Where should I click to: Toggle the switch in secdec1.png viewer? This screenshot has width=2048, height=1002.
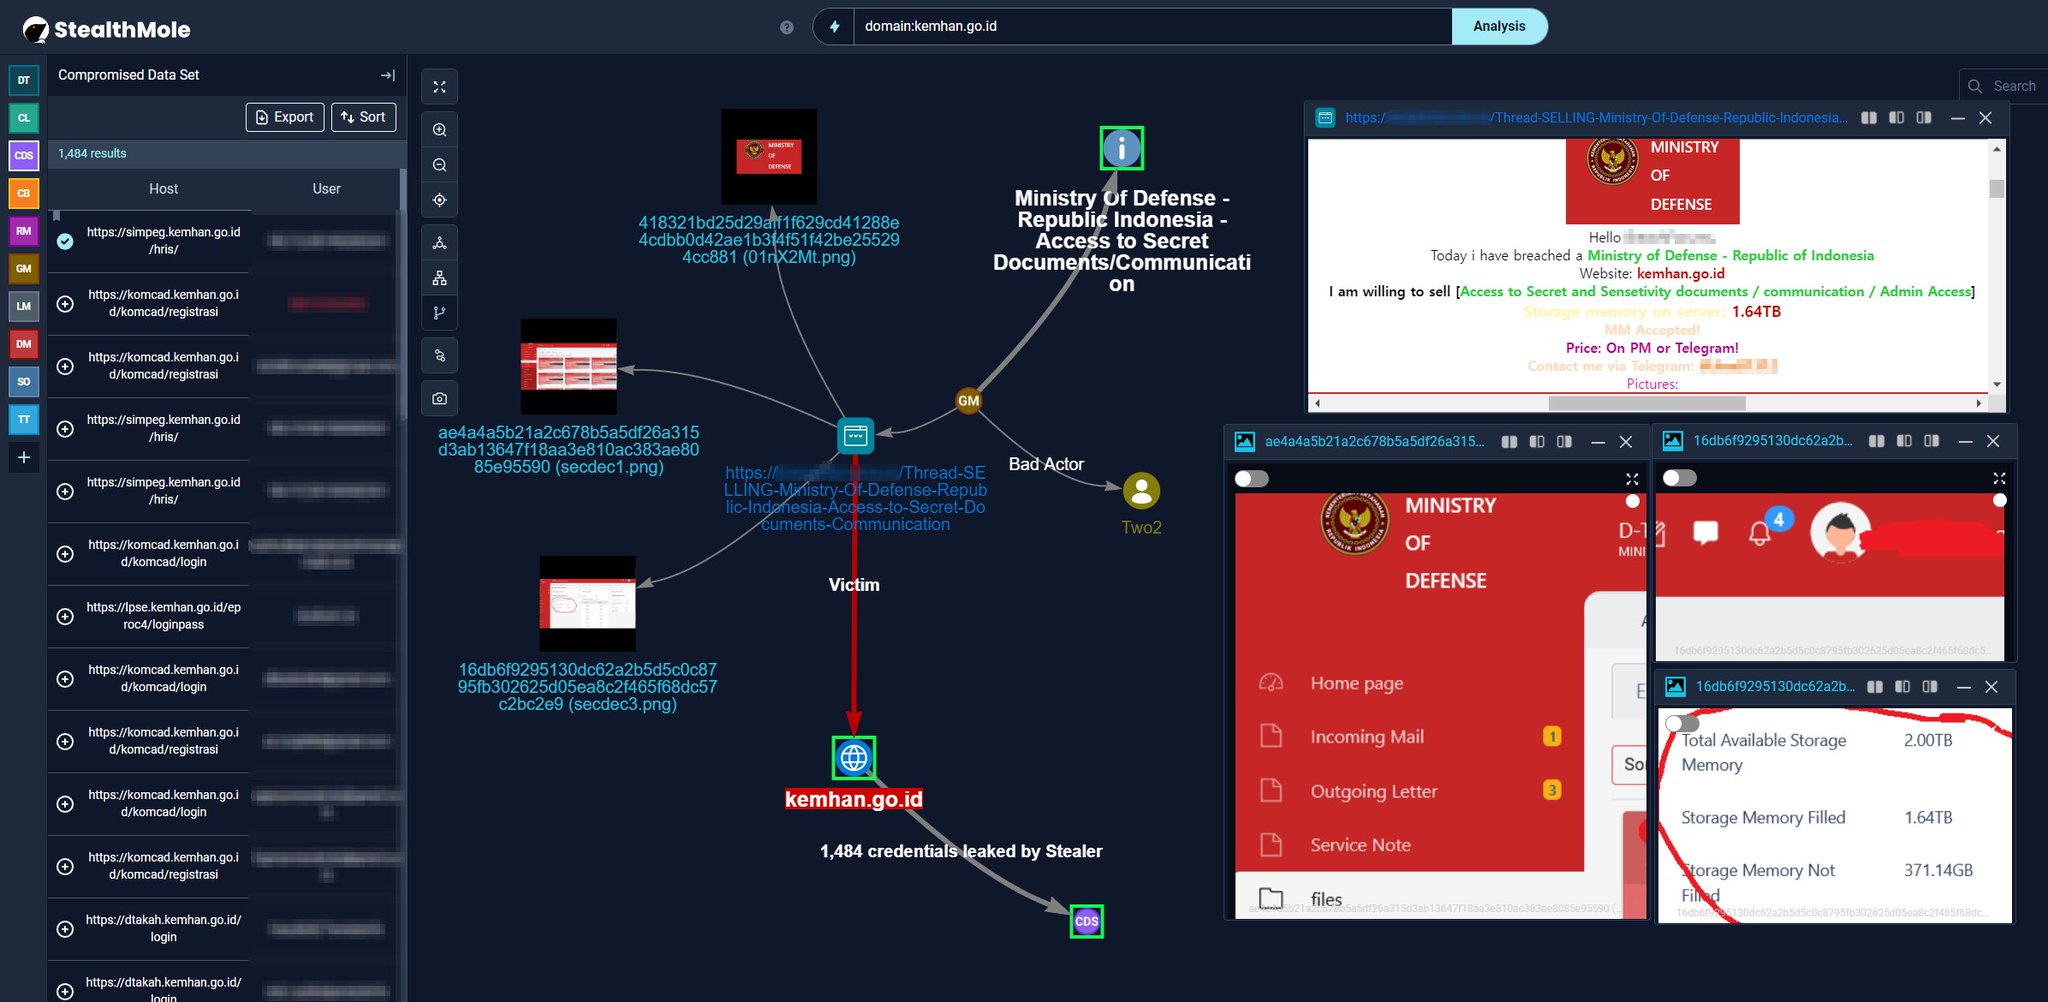[x=1251, y=479]
